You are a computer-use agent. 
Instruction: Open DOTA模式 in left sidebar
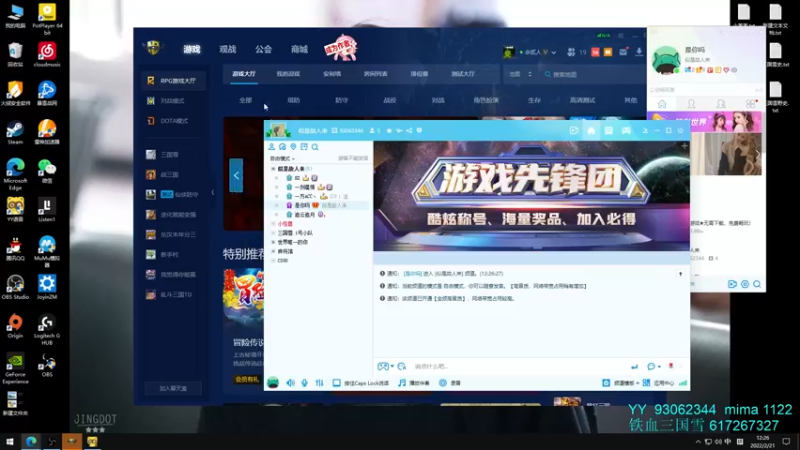point(173,121)
